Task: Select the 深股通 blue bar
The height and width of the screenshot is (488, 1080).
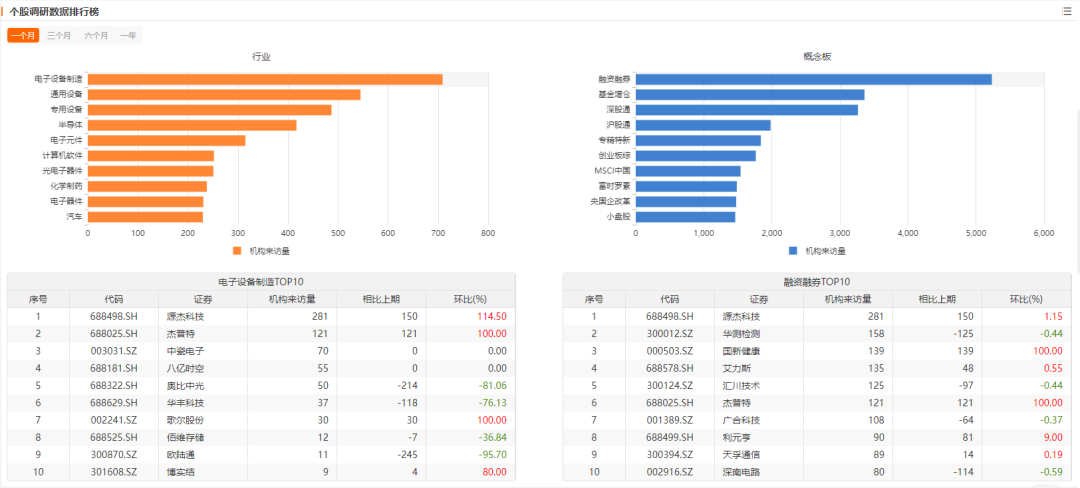Action: (x=747, y=109)
